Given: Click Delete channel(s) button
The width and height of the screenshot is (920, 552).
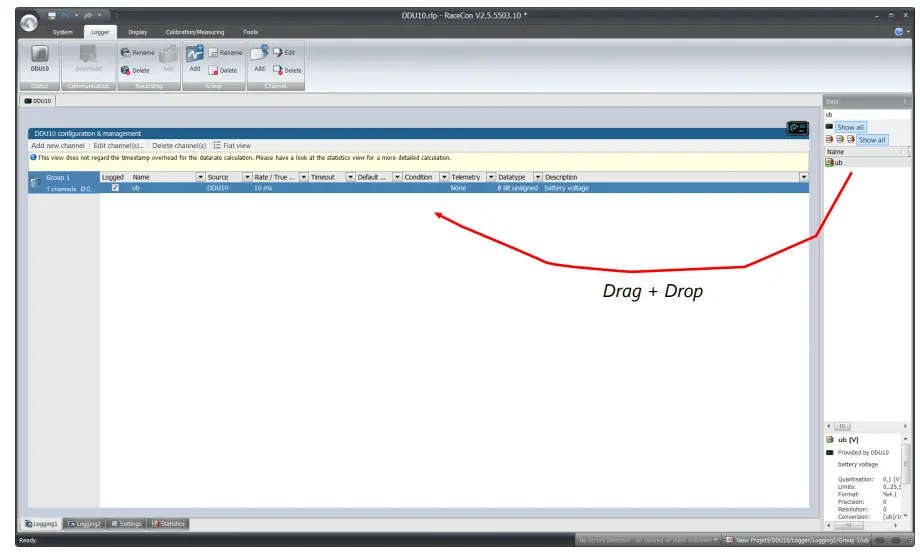Looking at the screenshot, I should click(179, 145).
